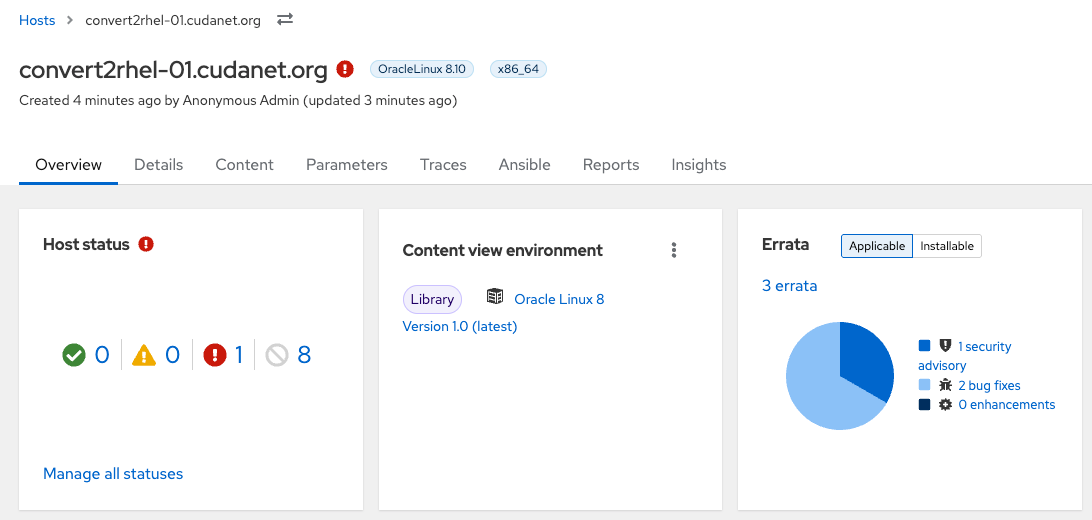Viewport: 1092px width, 520px height.
Task: Click the gray disabled status circle icon
Action: pyautogui.click(x=277, y=355)
